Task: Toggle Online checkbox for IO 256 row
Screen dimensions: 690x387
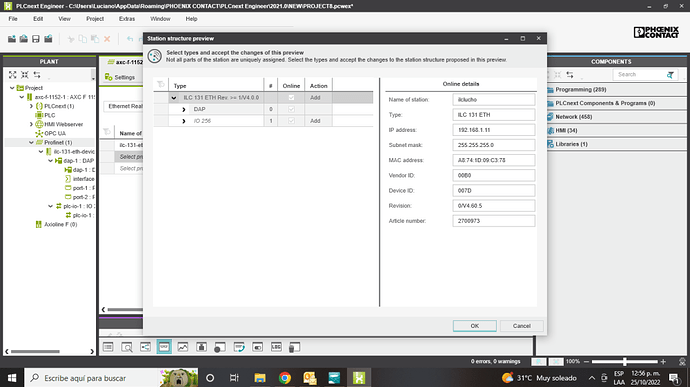Action: 291,120
